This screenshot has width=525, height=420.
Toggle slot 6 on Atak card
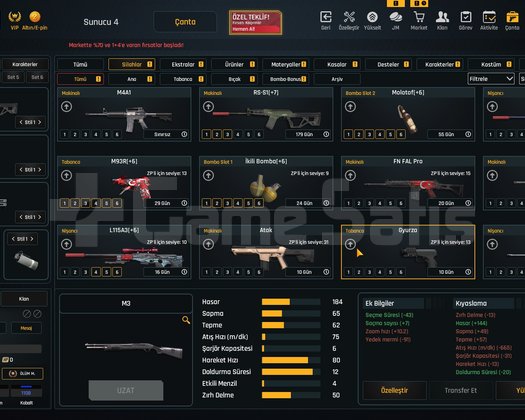259,272
